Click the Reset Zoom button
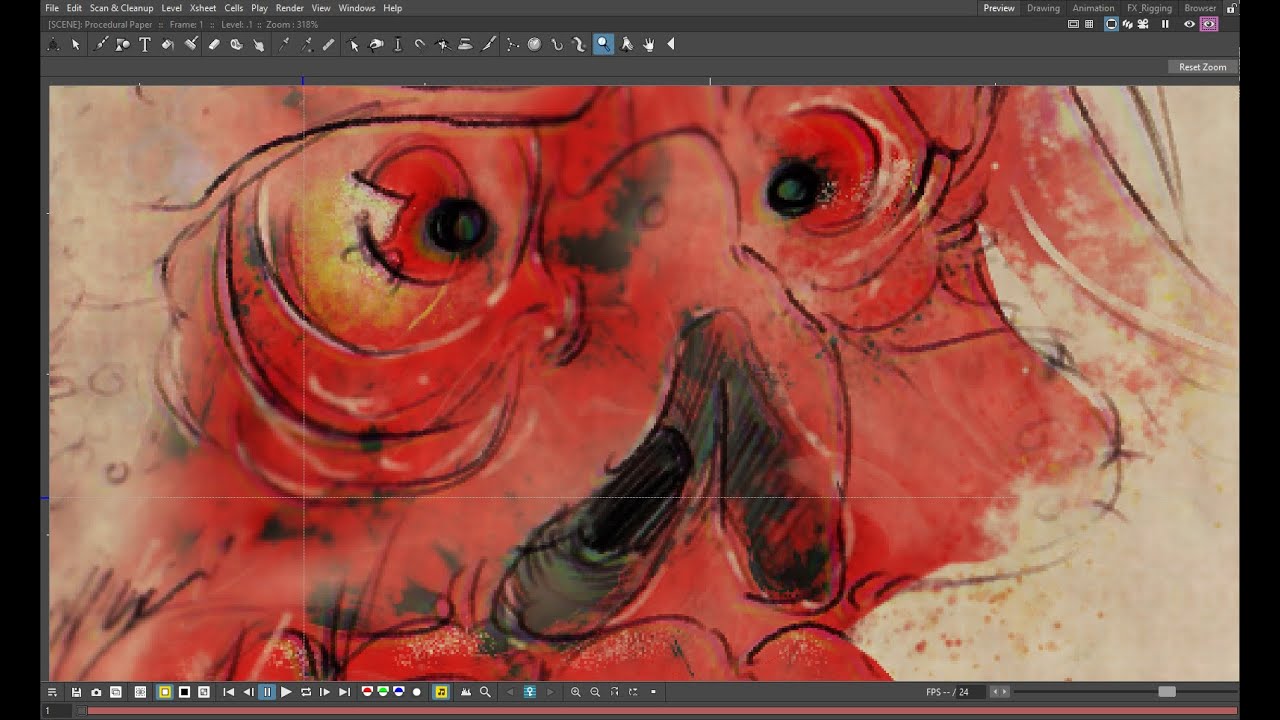 click(x=1202, y=67)
